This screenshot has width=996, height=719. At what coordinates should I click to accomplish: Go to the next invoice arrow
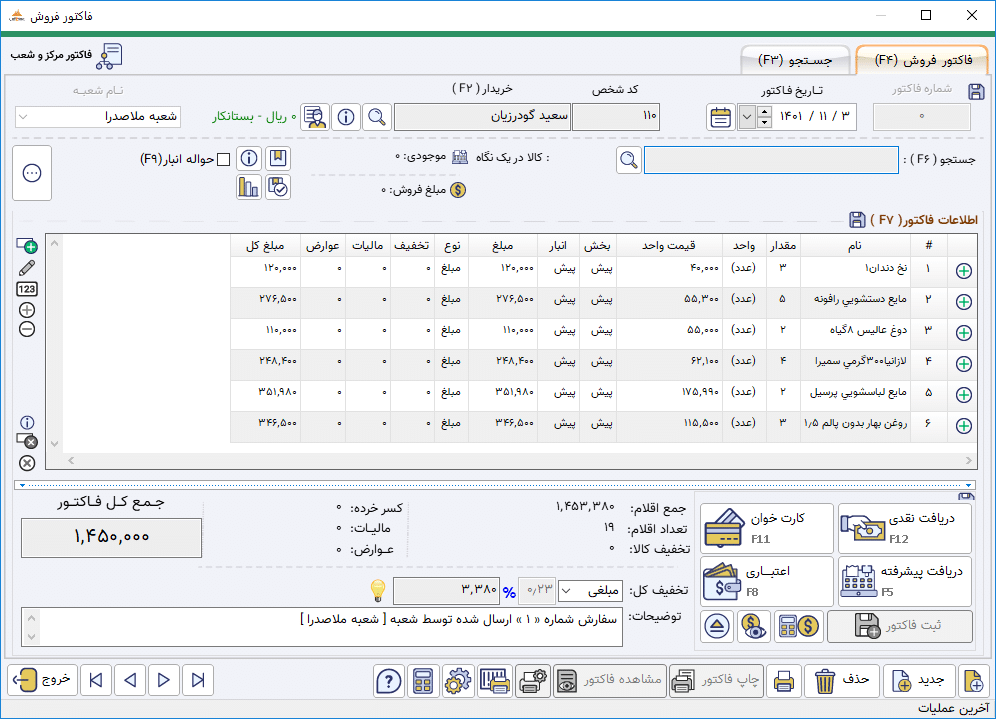164,680
